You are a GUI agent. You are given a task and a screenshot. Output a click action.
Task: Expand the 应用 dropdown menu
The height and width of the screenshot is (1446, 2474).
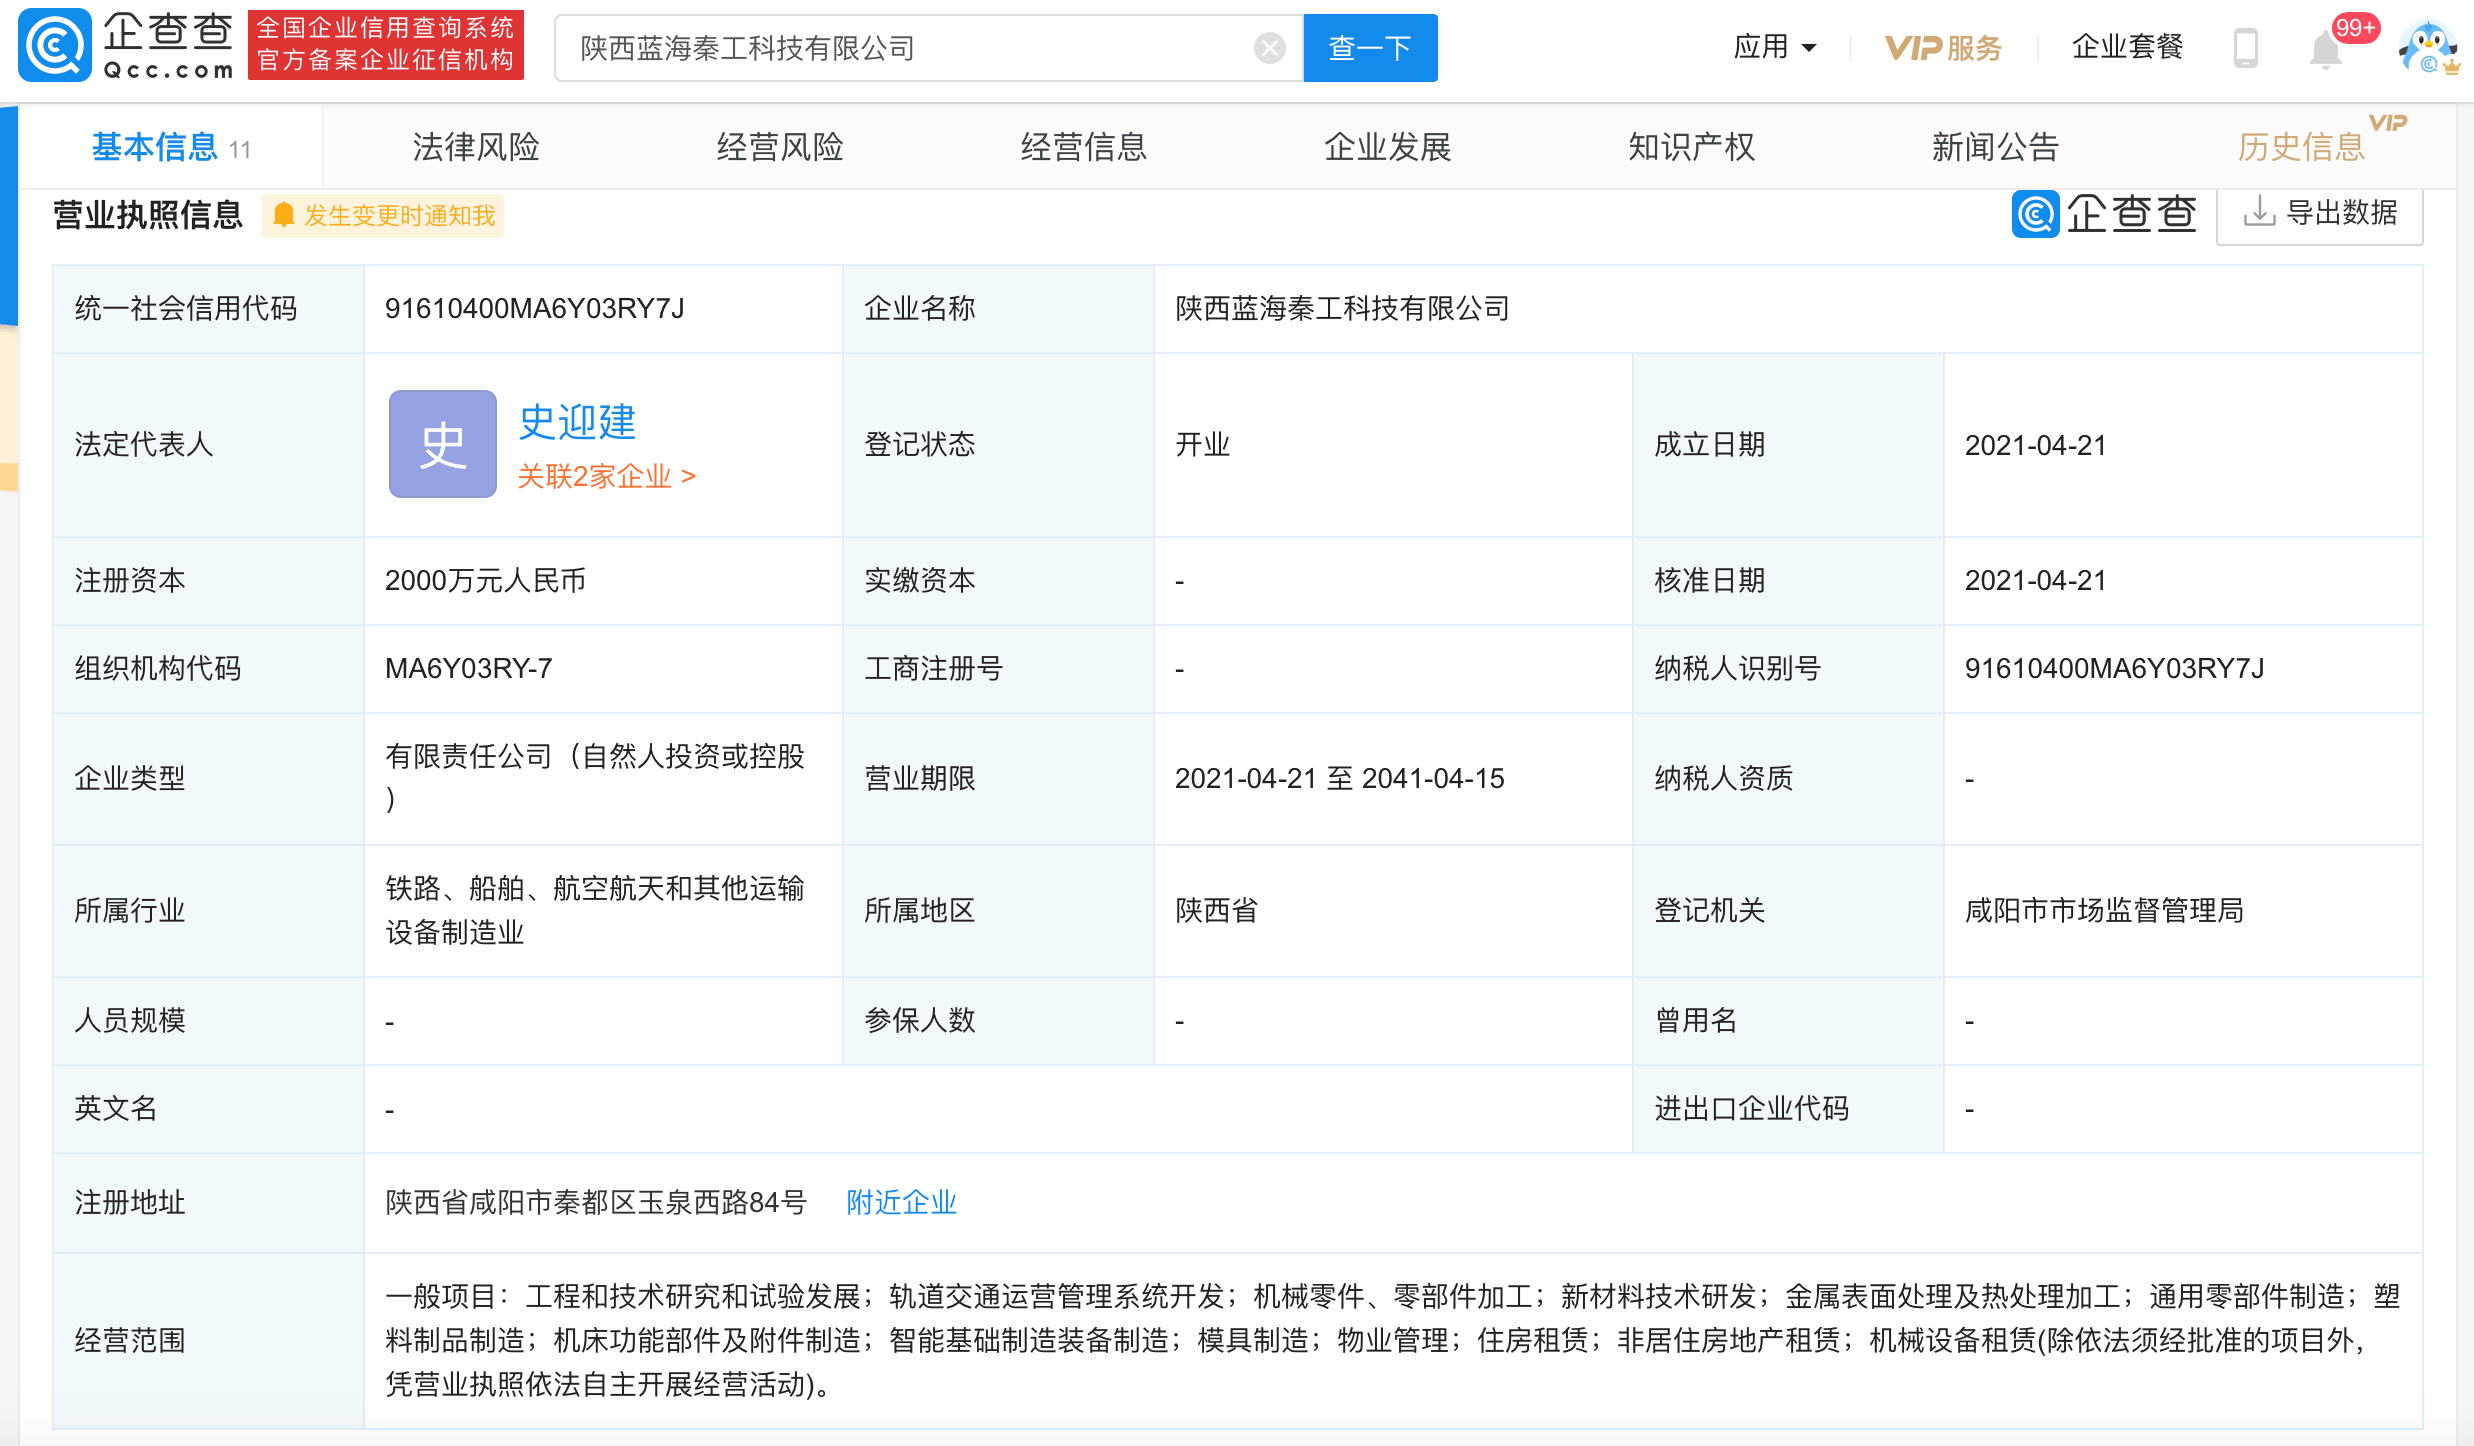click(x=1774, y=47)
